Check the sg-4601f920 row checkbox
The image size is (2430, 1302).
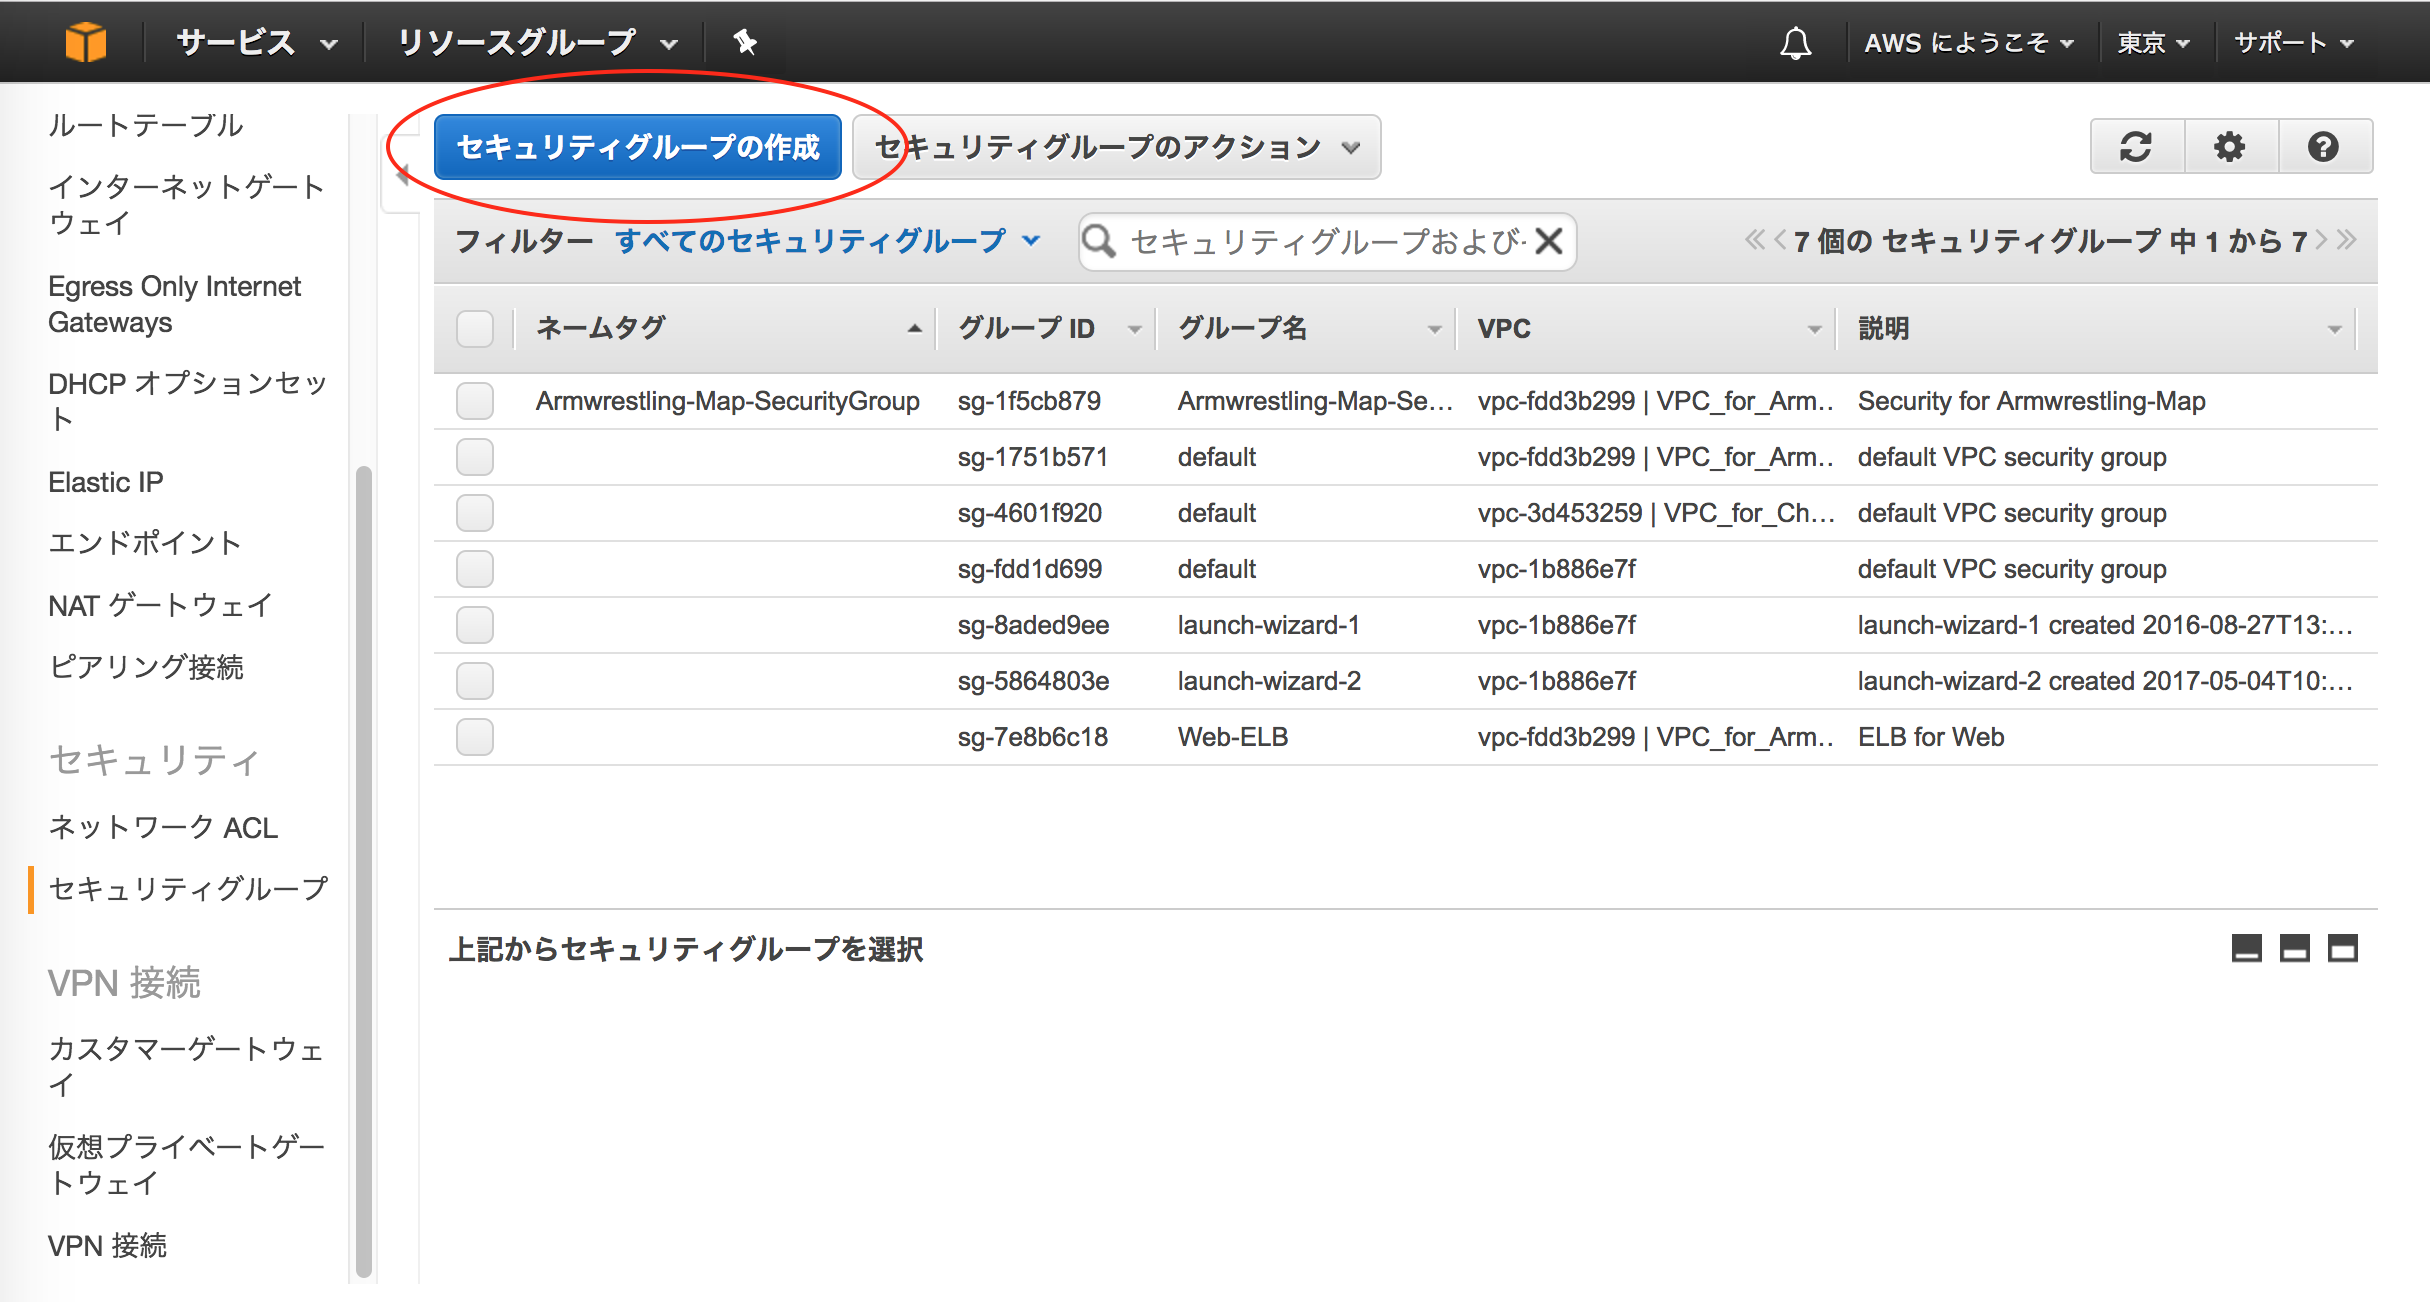[x=475, y=513]
